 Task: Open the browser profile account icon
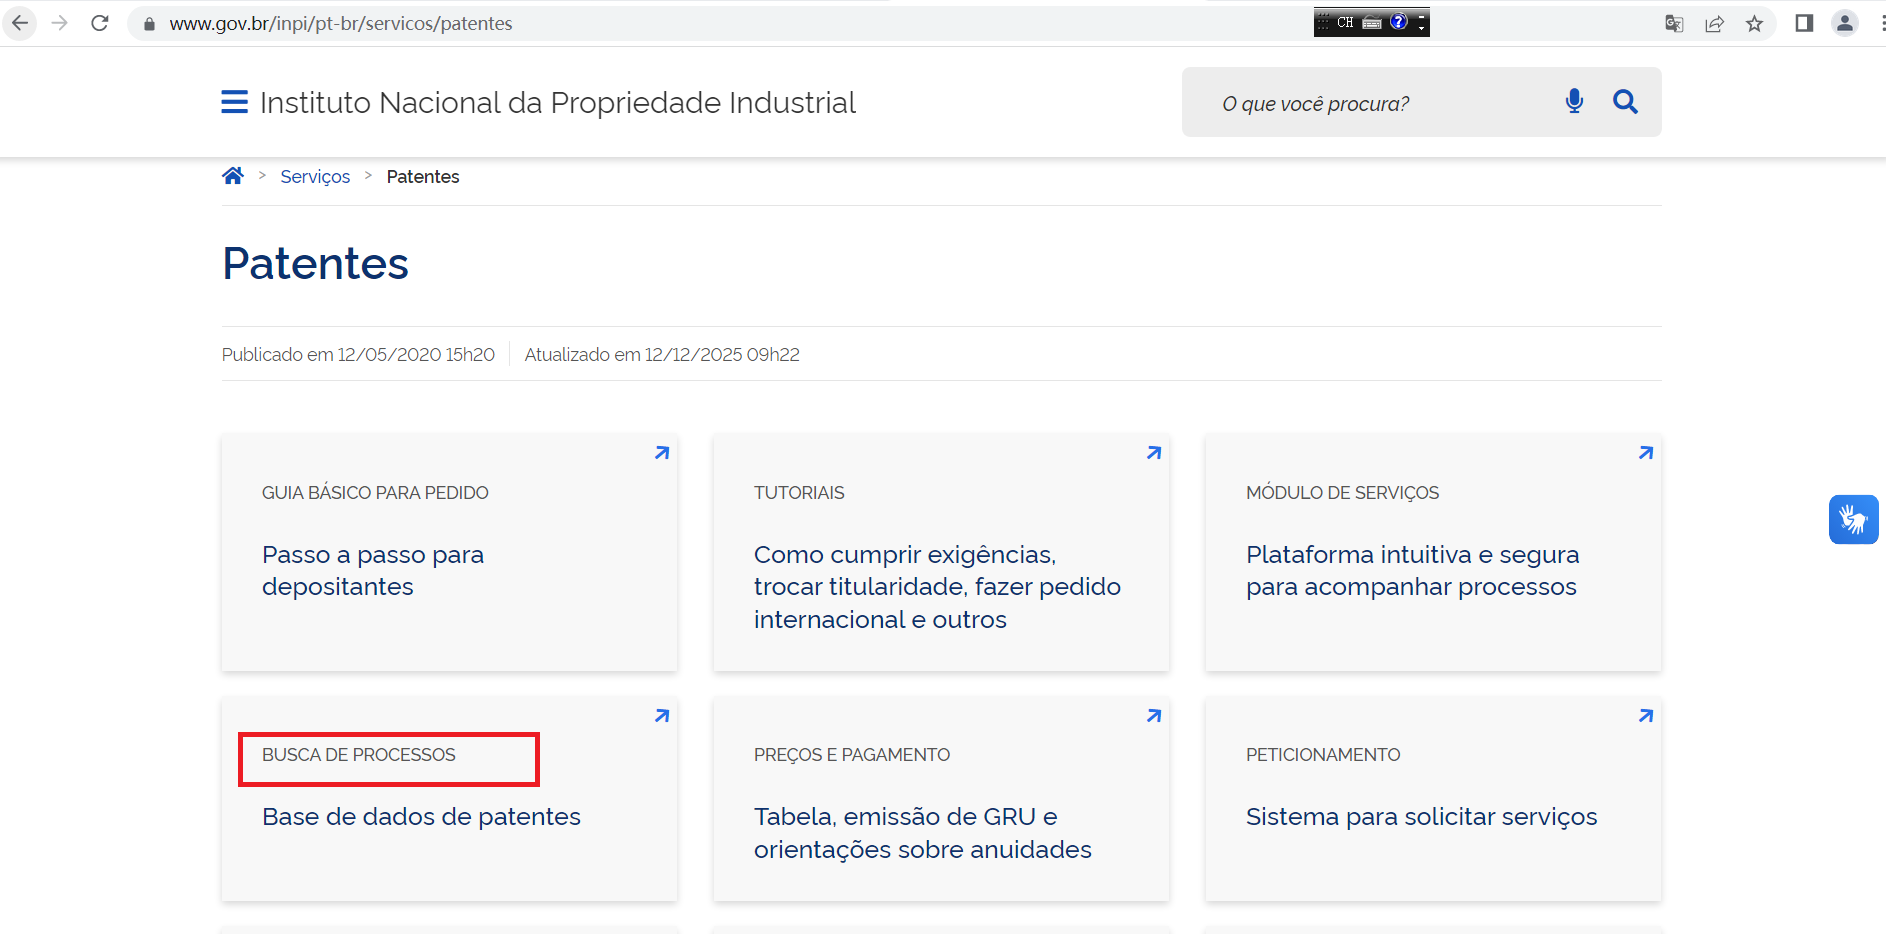[1844, 23]
